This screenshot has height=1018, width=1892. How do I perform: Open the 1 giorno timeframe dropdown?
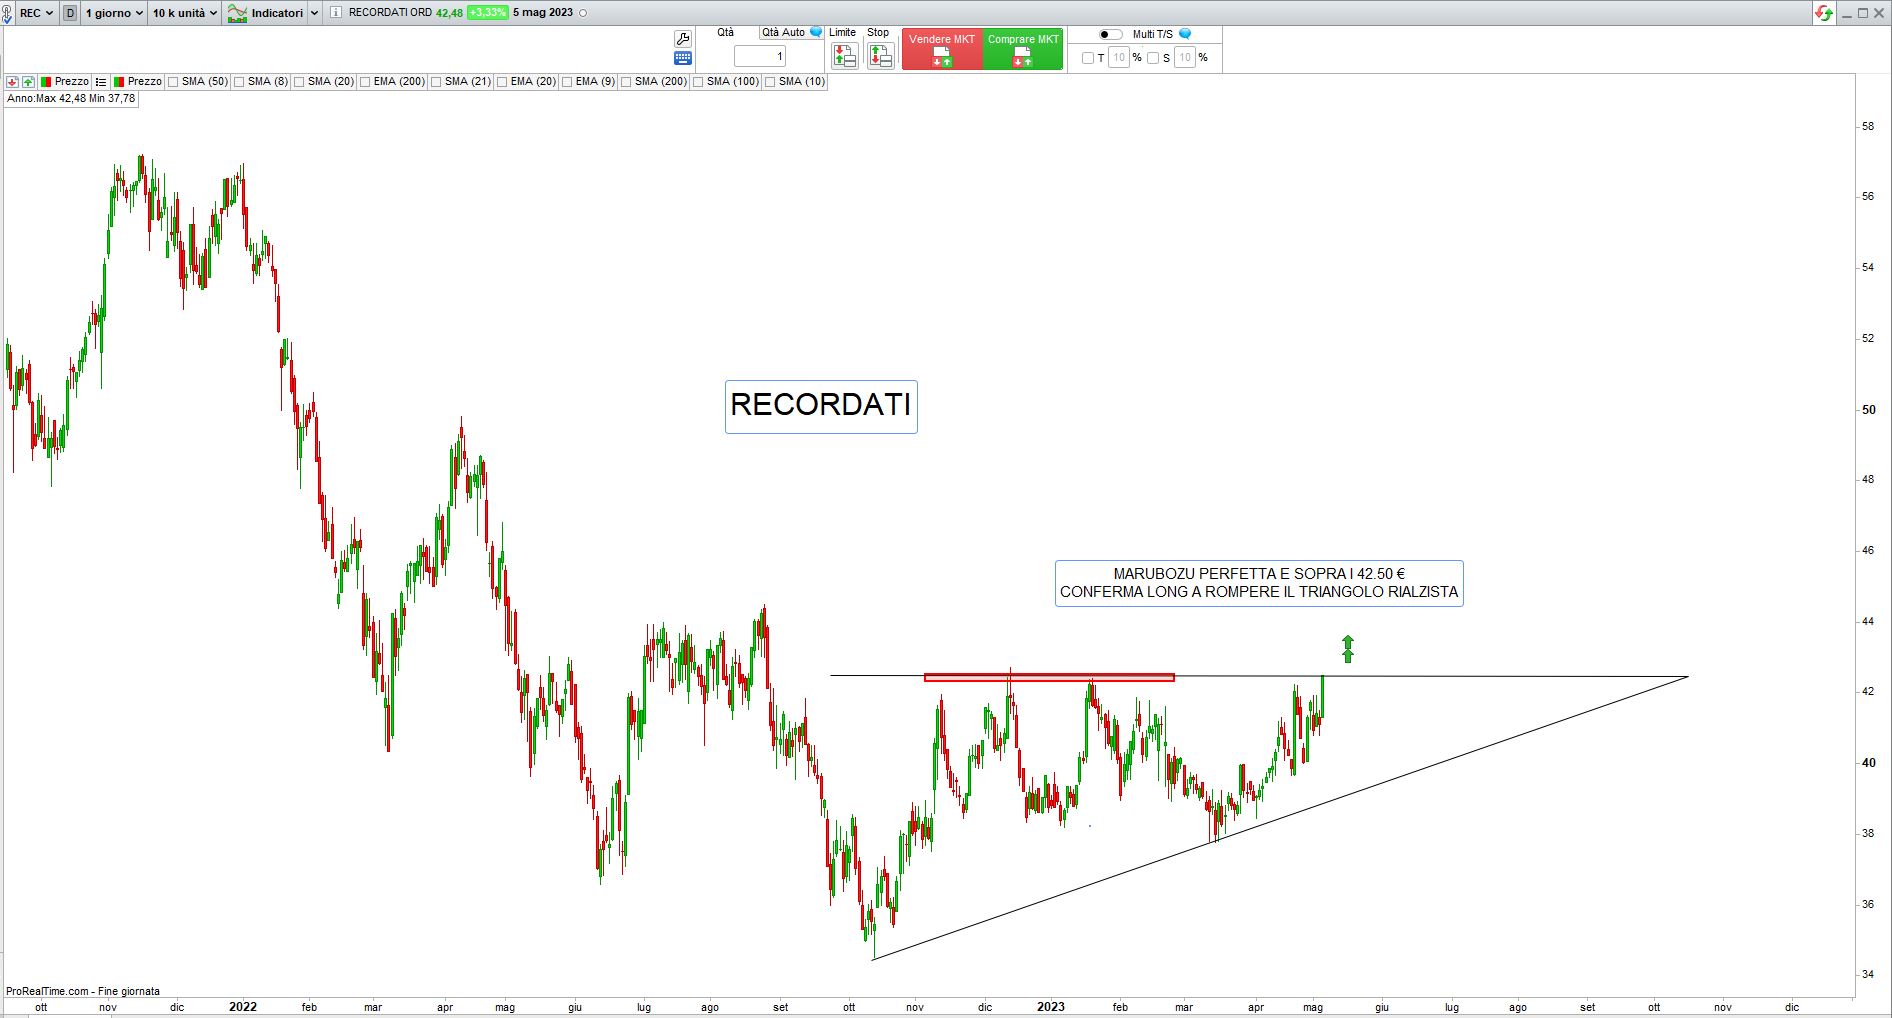coord(114,13)
